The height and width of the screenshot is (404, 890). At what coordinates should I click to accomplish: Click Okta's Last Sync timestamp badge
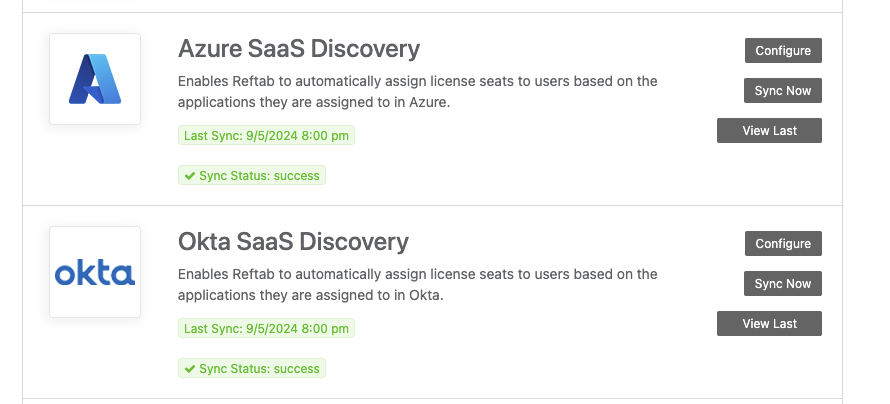pyautogui.click(x=266, y=328)
